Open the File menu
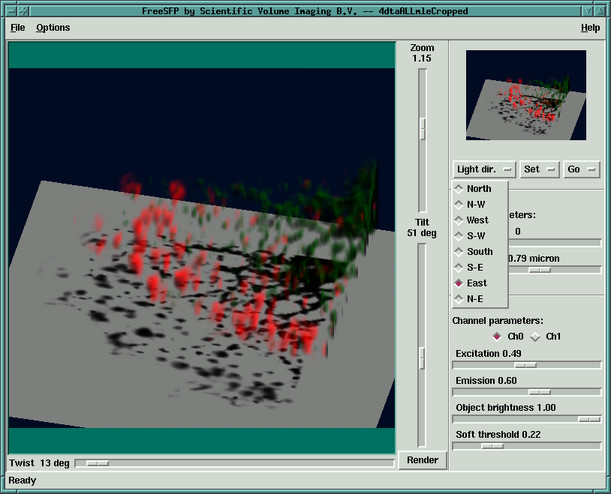 [x=18, y=28]
